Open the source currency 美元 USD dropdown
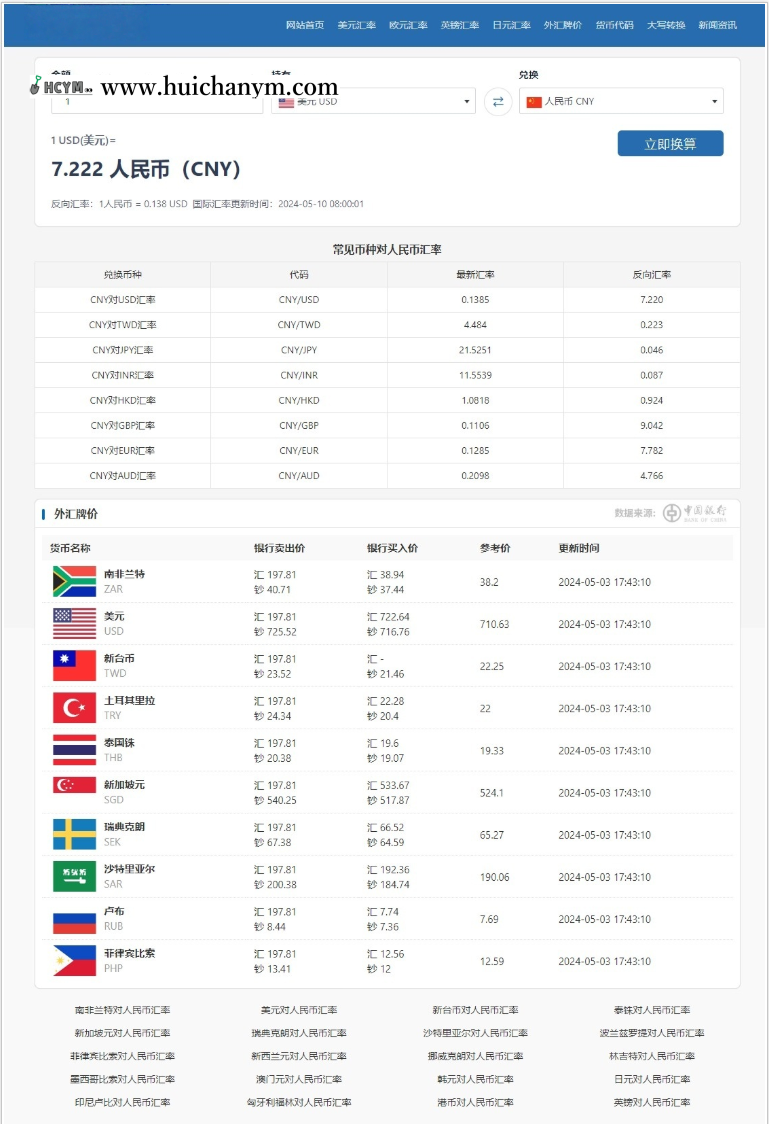The image size is (769, 1124). (x=373, y=102)
